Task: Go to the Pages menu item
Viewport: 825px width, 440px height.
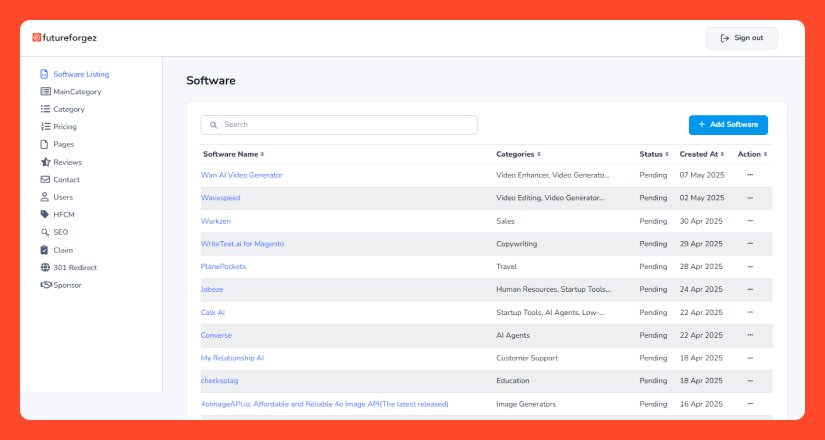Action: tap(64, 144)
